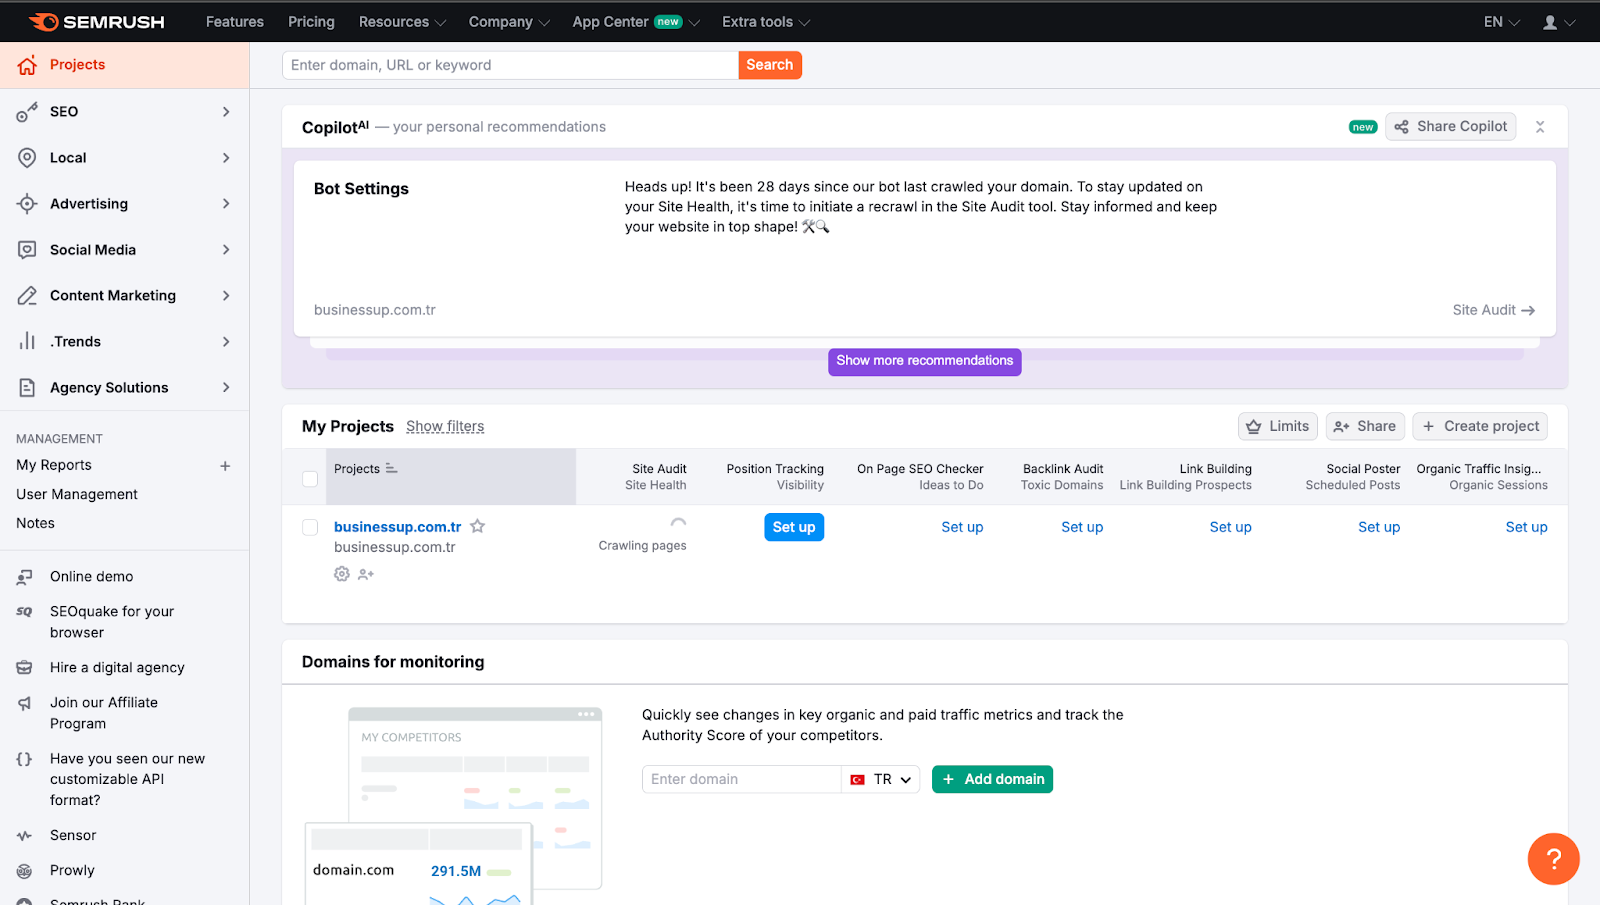
Task: Expand the Local sidebar section
Action: (x=226, y=158)
